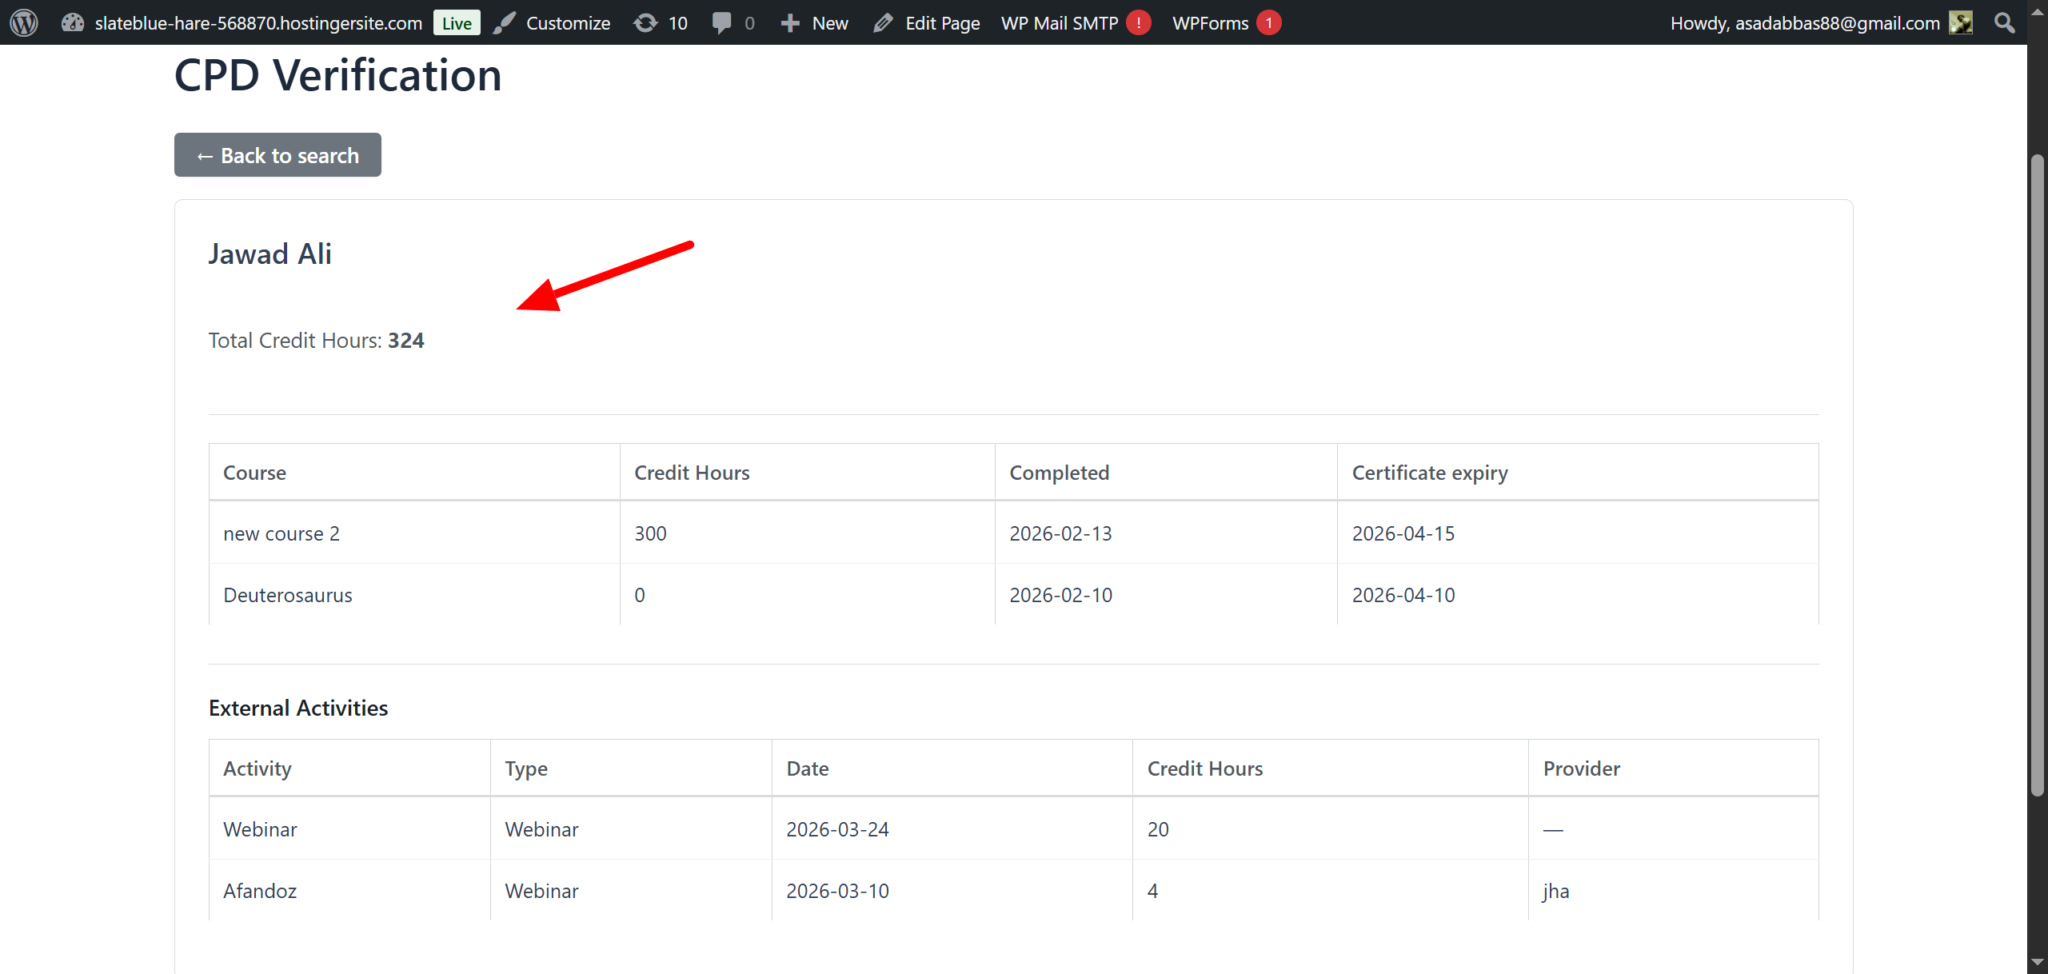Open the WPForms admin menu
The width and height of the screenshot is (2048, 974).
(1210, 22)
